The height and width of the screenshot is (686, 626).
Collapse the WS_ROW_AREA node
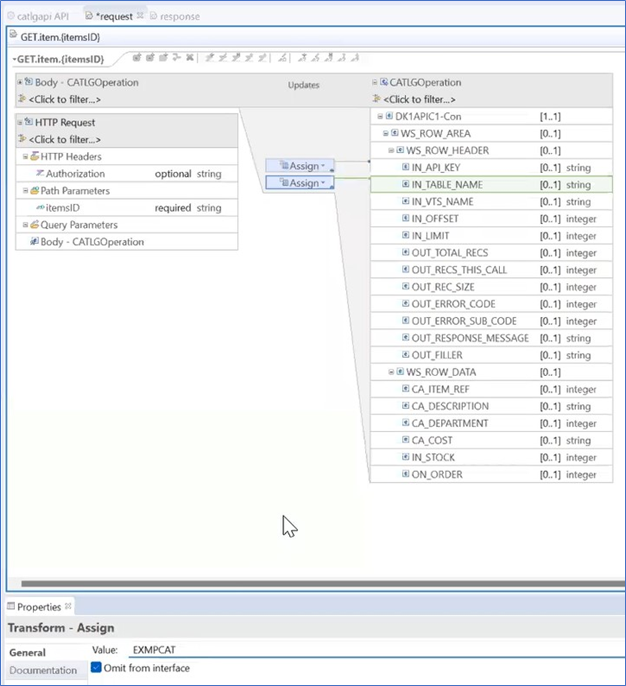(x=385, y=133)
